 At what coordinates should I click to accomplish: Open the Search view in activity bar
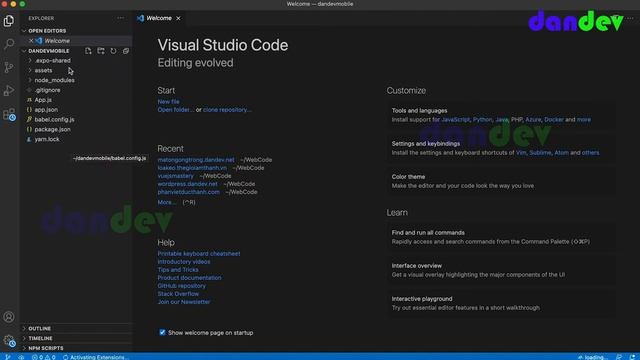[x=9, y=44]
